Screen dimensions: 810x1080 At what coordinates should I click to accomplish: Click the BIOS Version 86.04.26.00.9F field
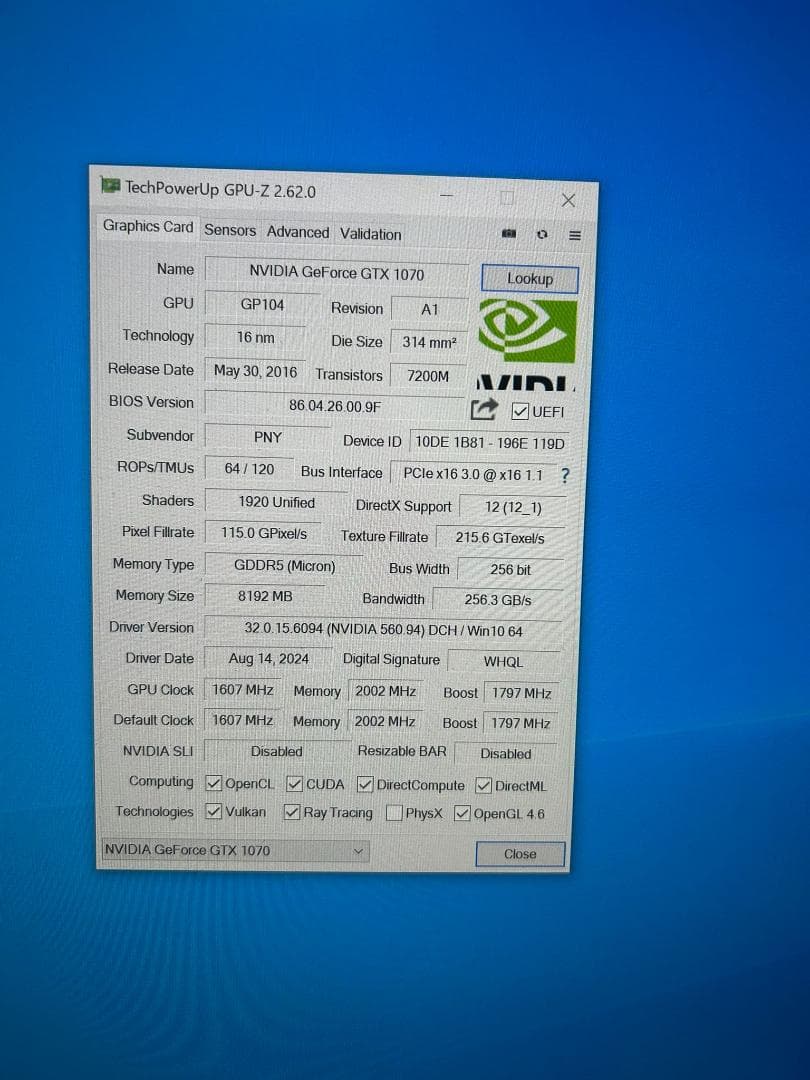coord(335,406)
